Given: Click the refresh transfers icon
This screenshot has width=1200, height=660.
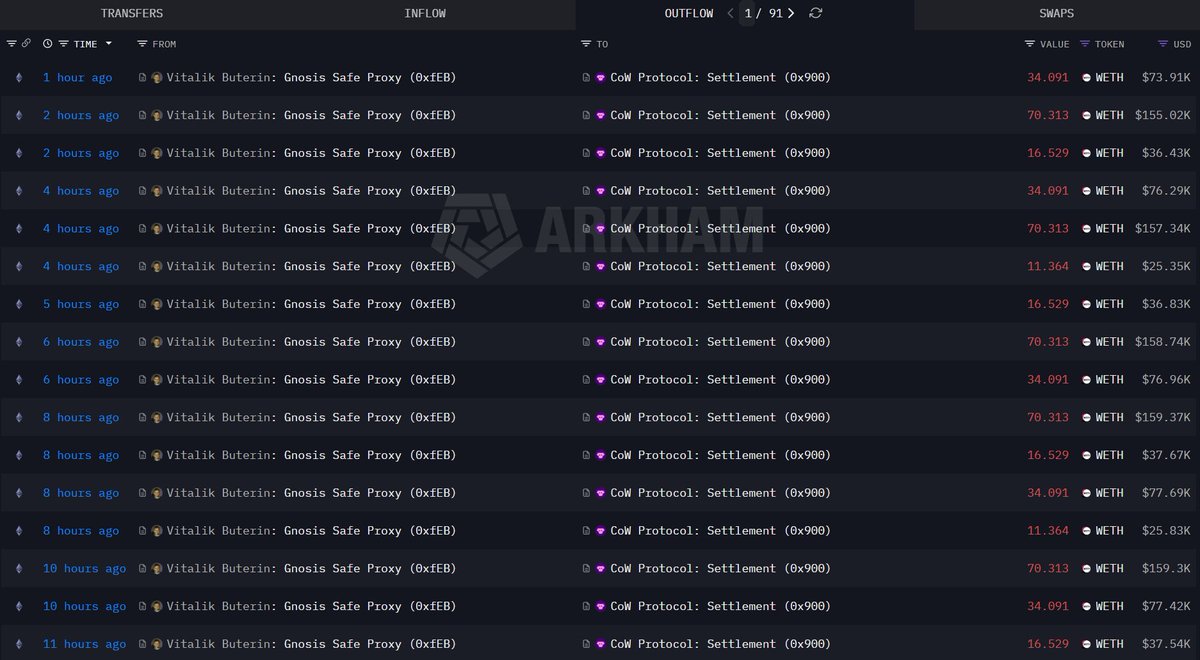Looking at the screenshot, I should point(816,13).
